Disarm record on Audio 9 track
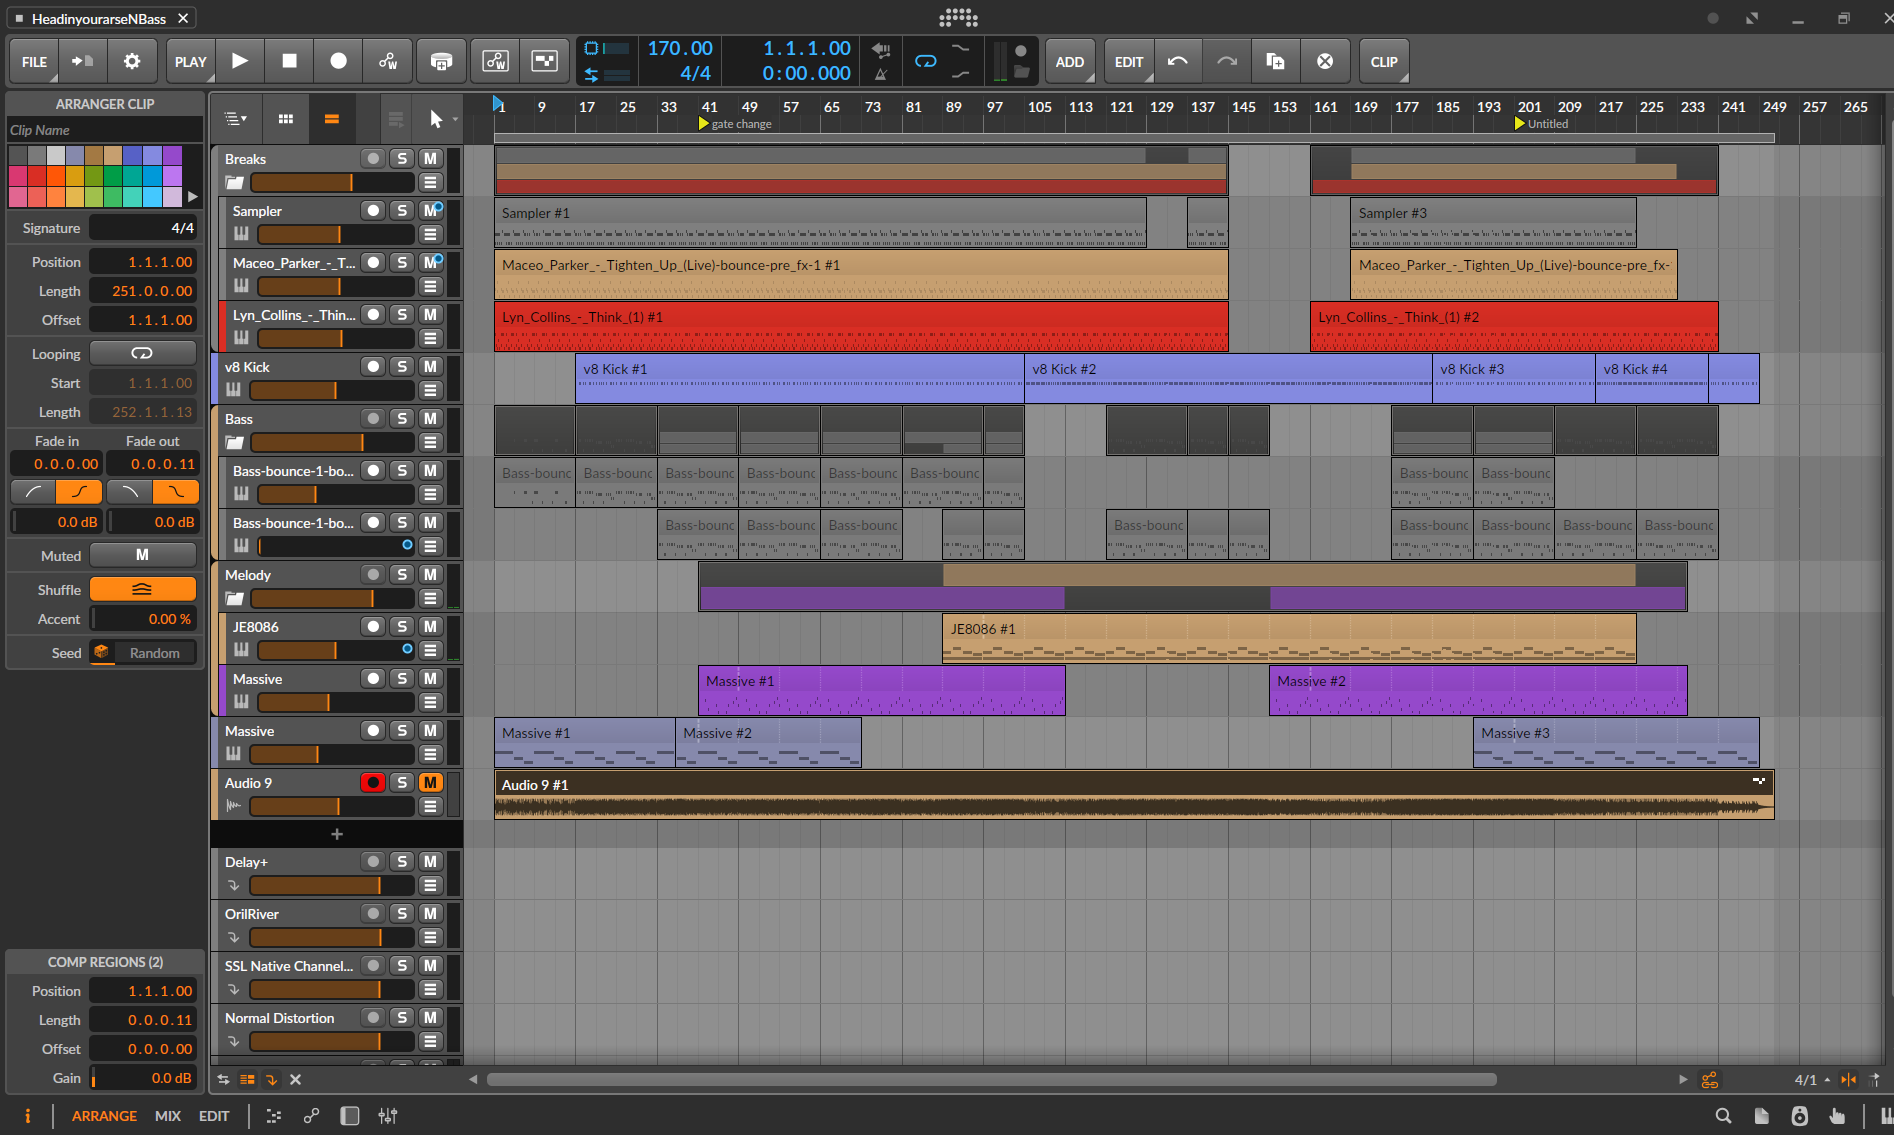 (373, 783)
